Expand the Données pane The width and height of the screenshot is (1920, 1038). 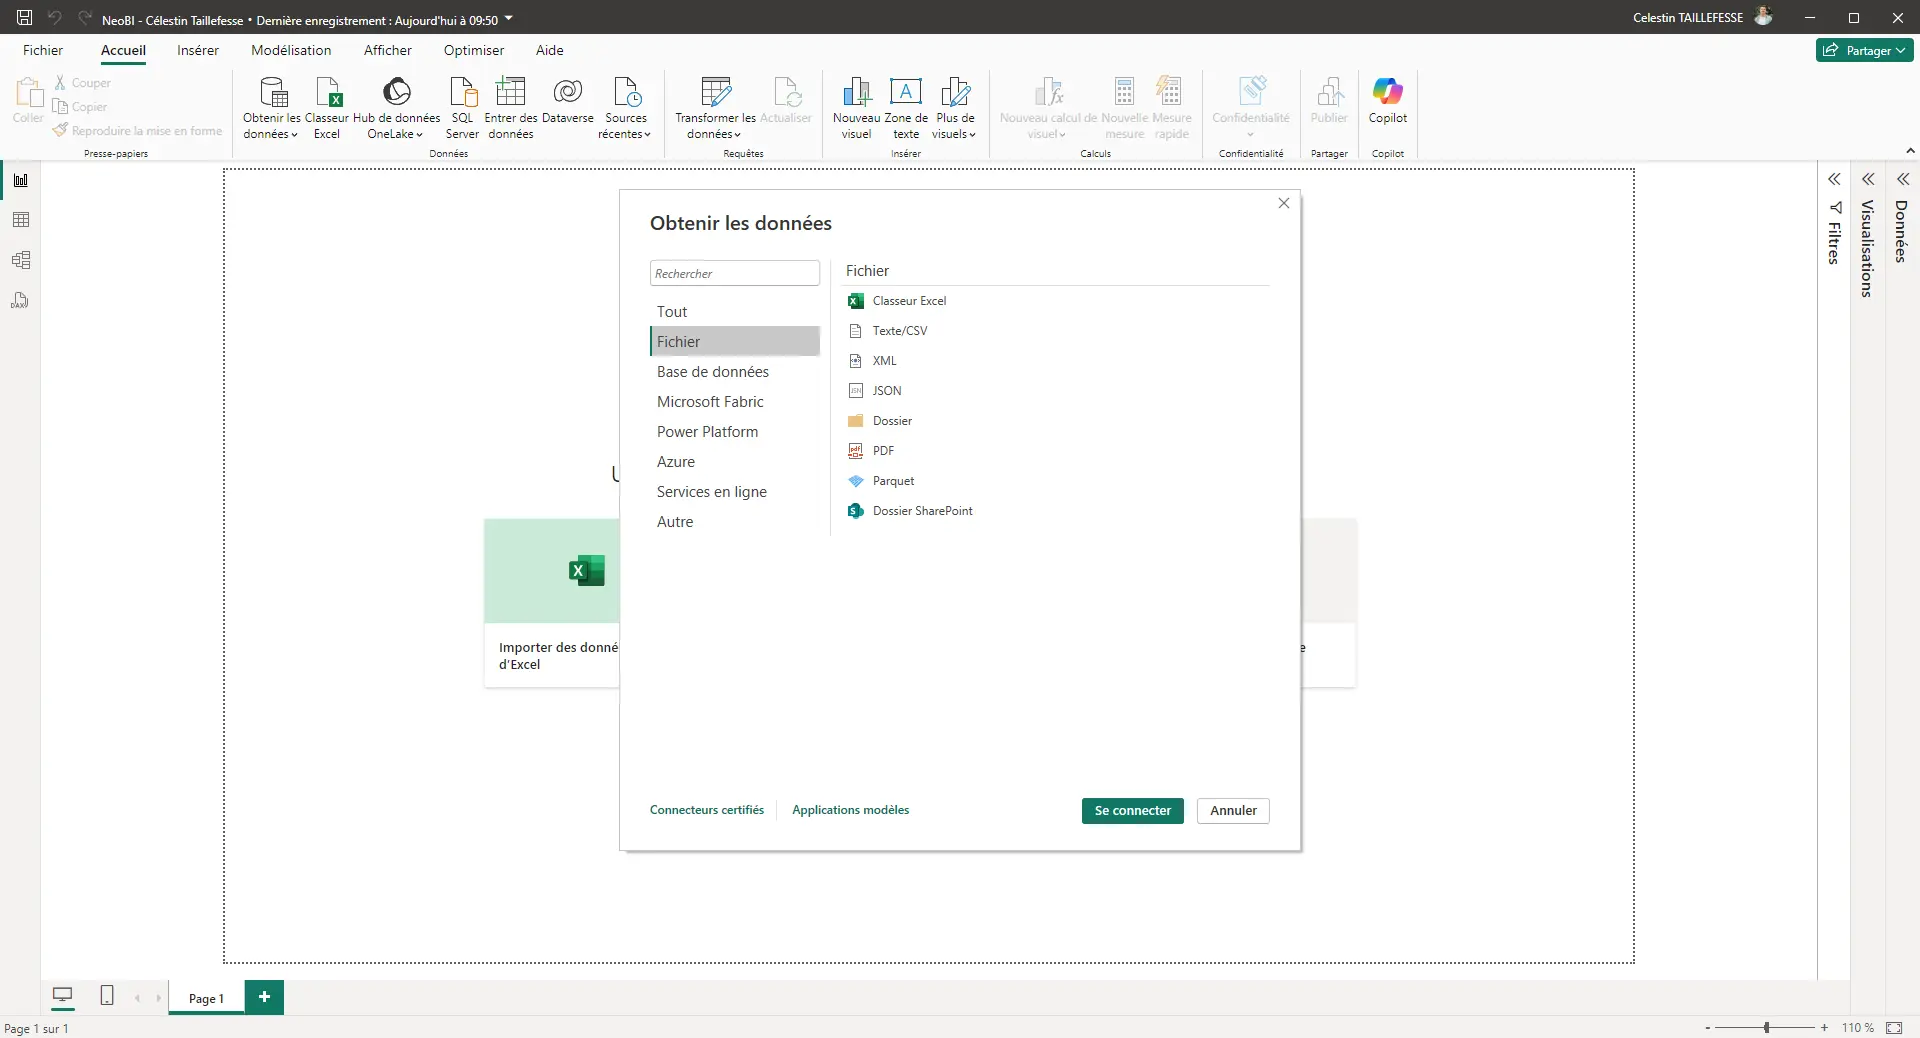click(x=1903, y=179)
